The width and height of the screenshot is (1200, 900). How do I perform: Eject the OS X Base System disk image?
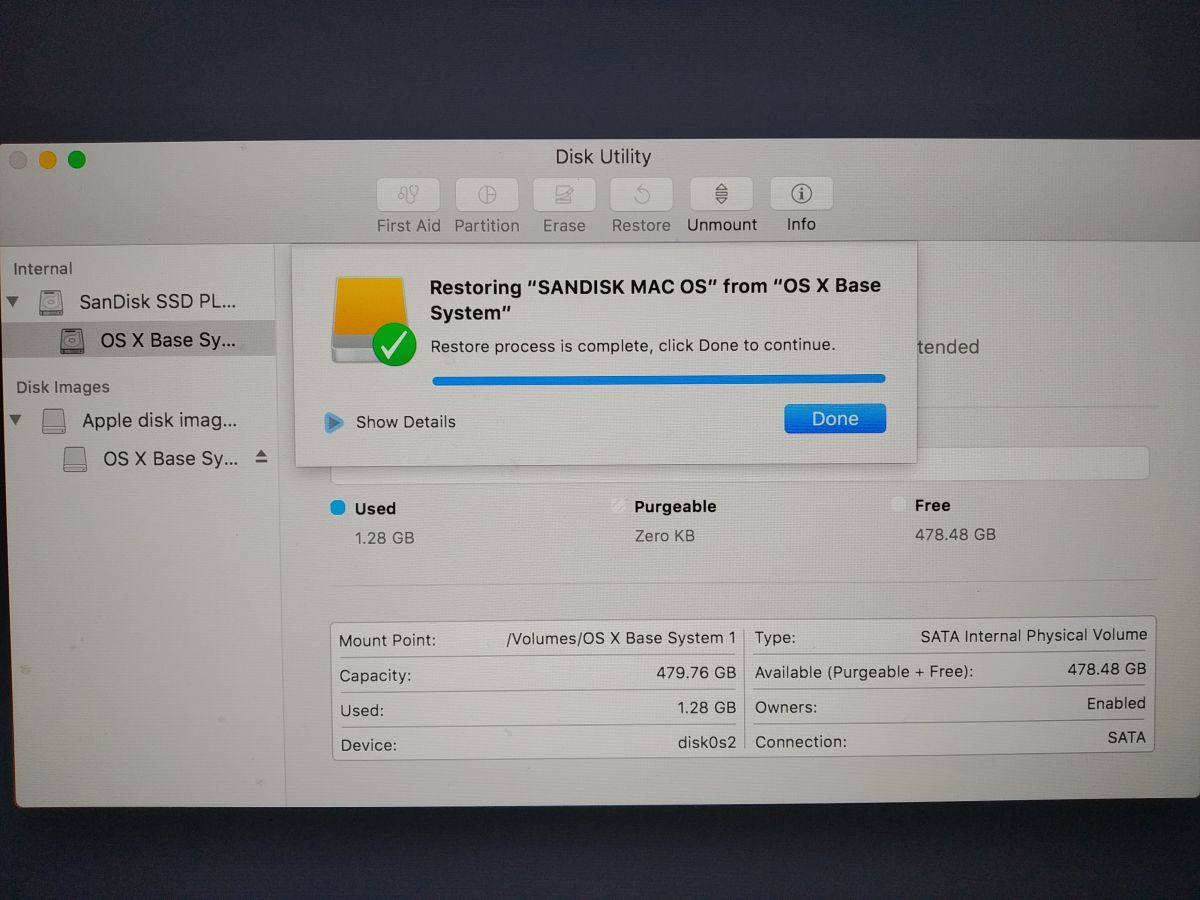pyautogui.click(x=261, y=456)
